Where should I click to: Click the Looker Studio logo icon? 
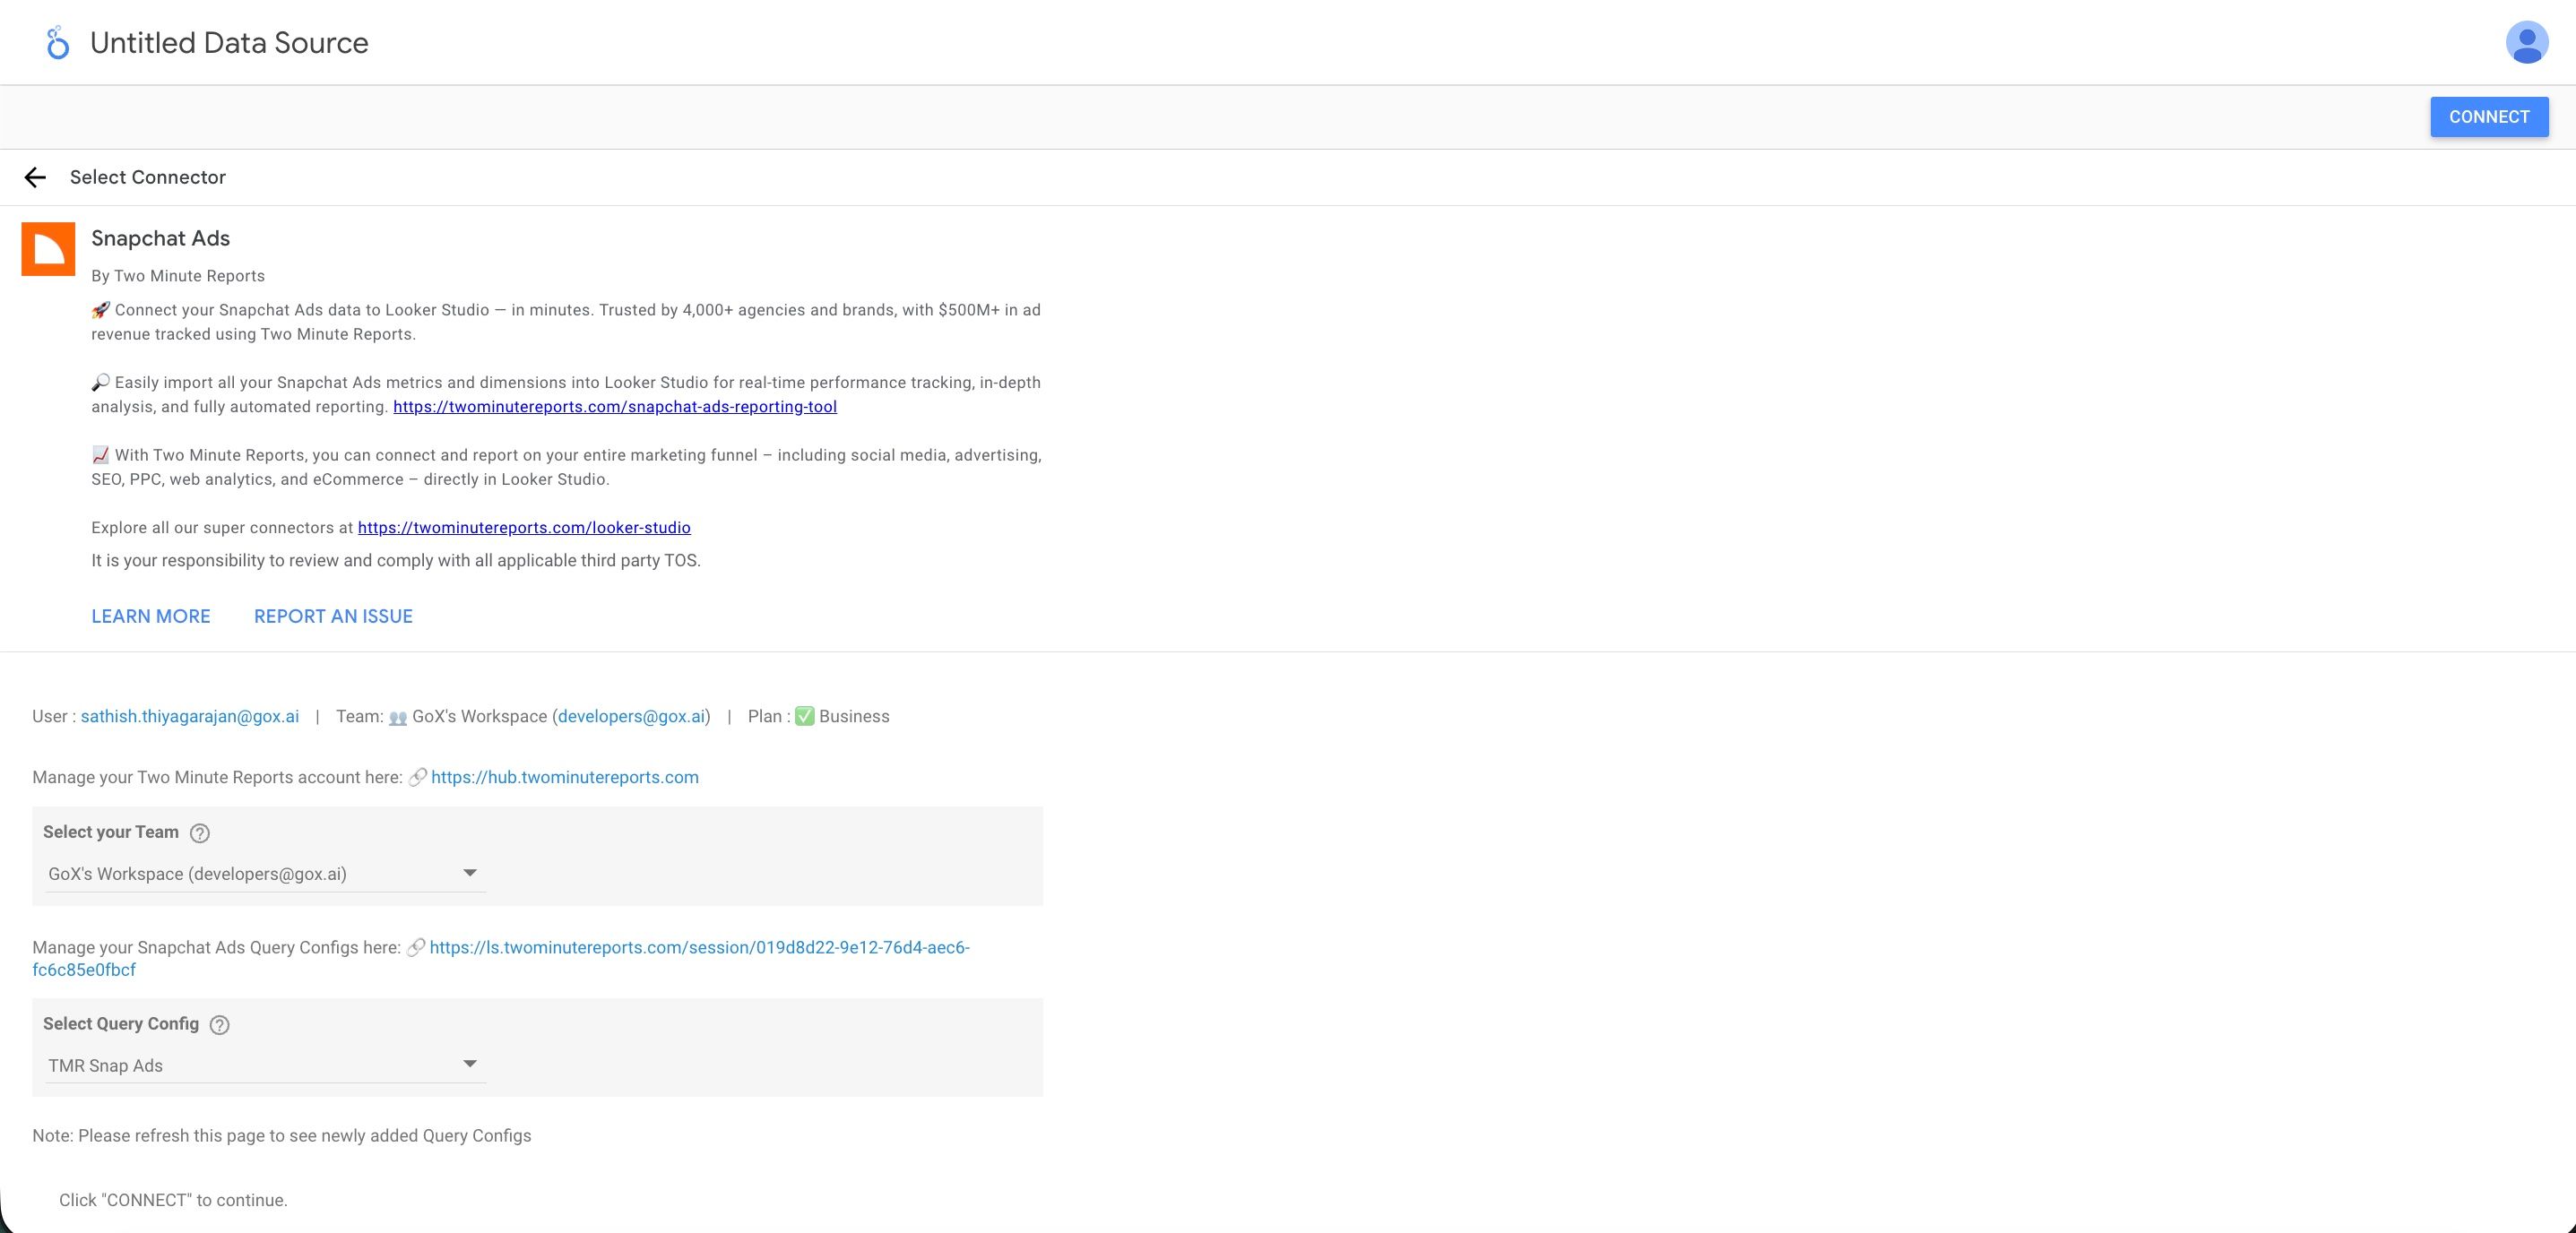tap(57, 42)
